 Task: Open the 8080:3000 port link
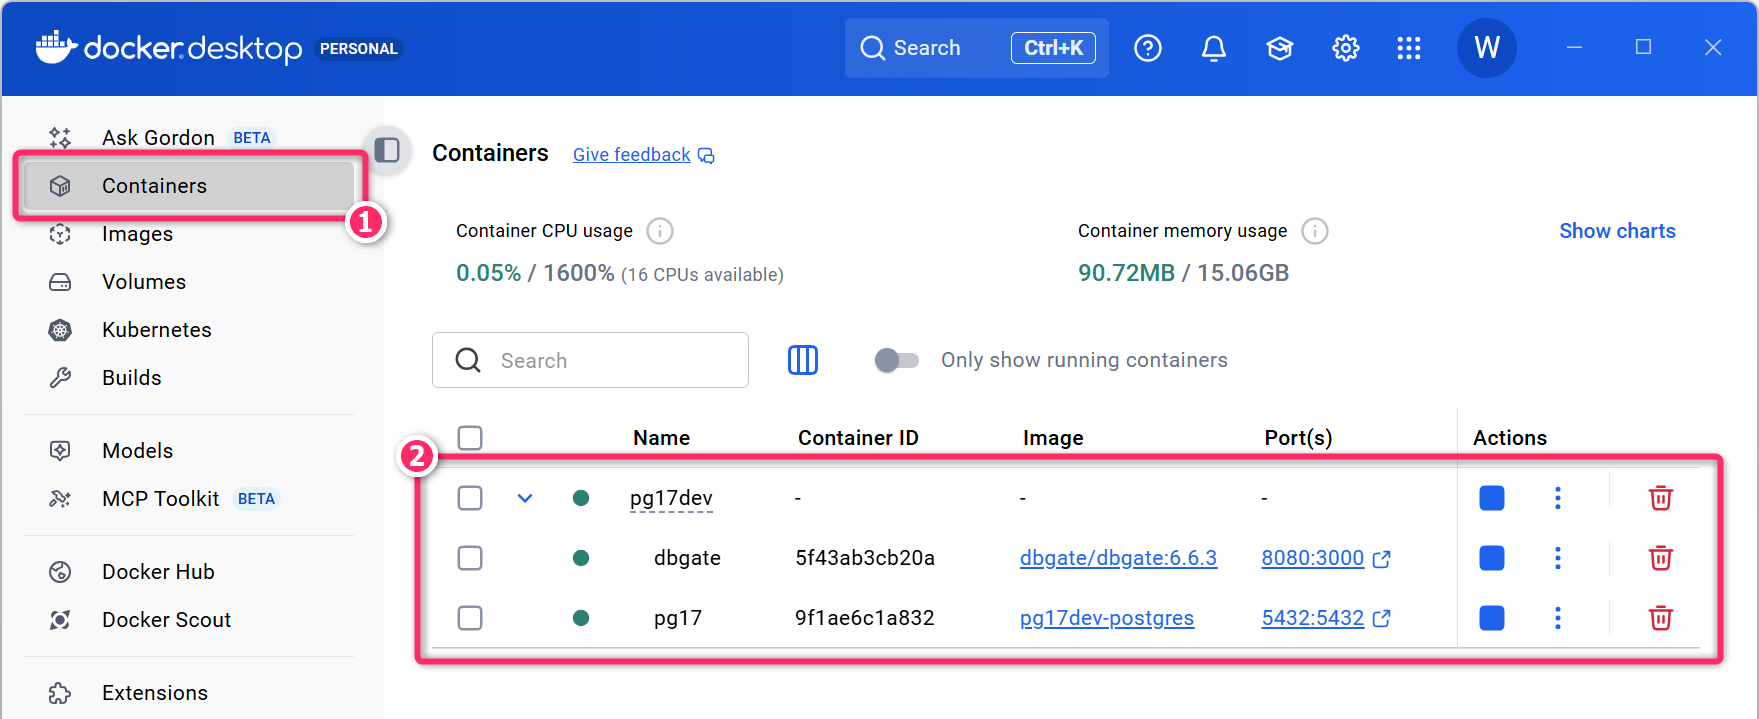[x=1312, y=558]
